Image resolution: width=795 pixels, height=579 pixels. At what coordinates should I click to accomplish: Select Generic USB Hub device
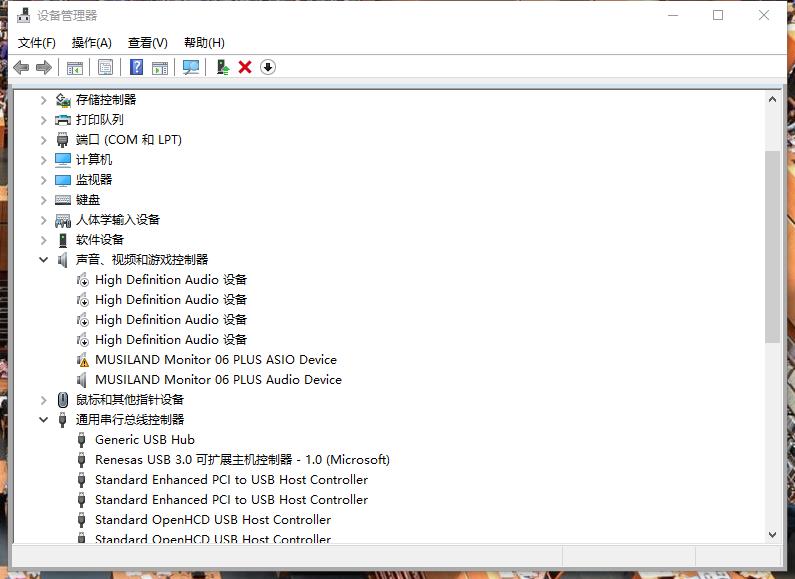(144, 440)
